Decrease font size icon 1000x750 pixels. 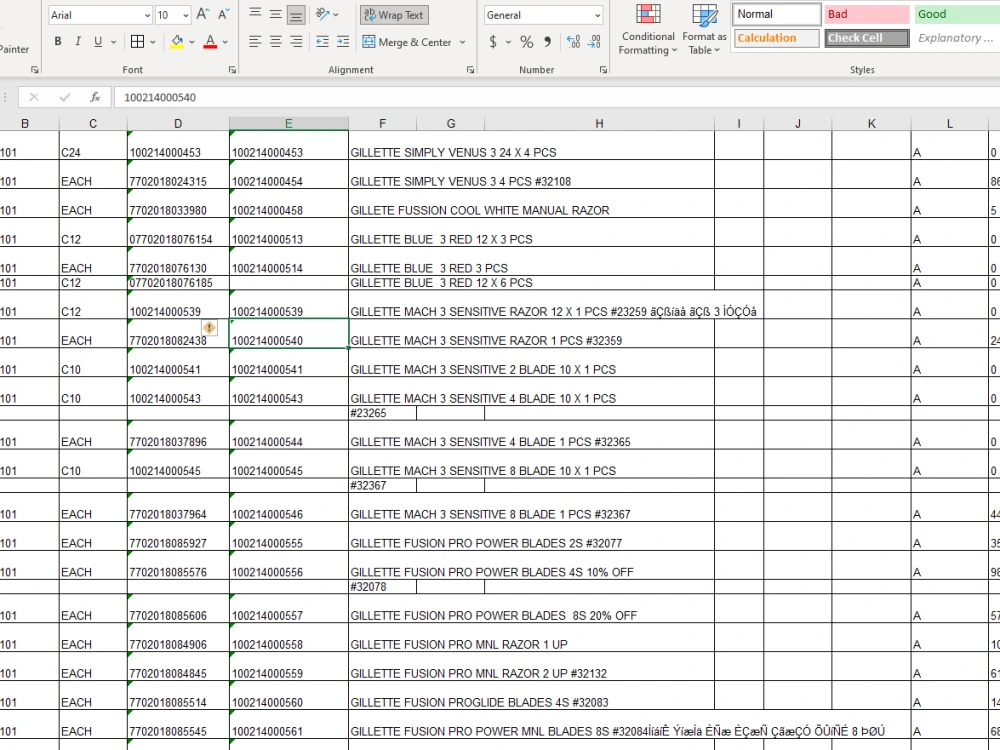pos(223,15)
